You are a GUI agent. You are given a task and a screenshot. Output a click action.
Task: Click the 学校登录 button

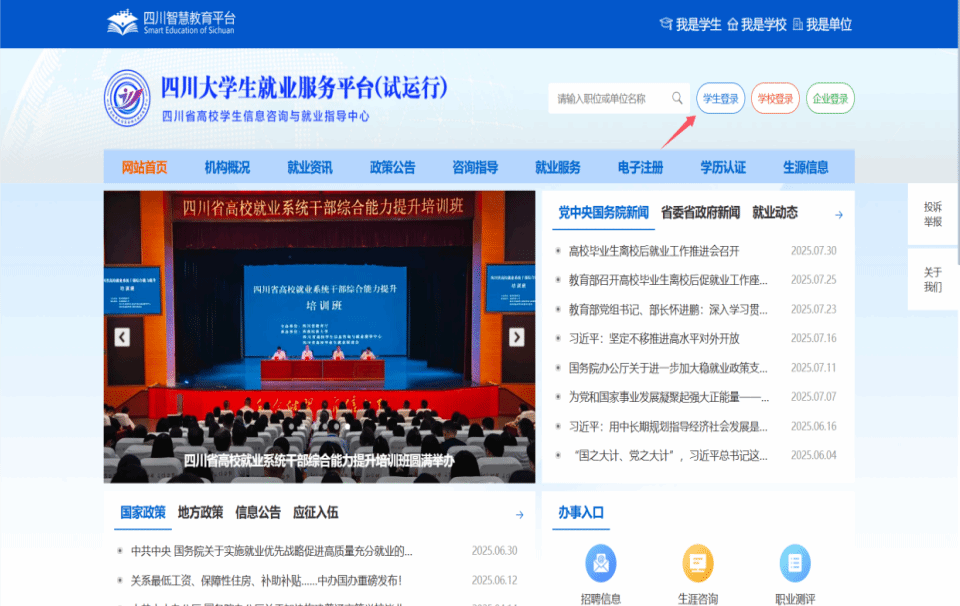(x=775, y=98)
